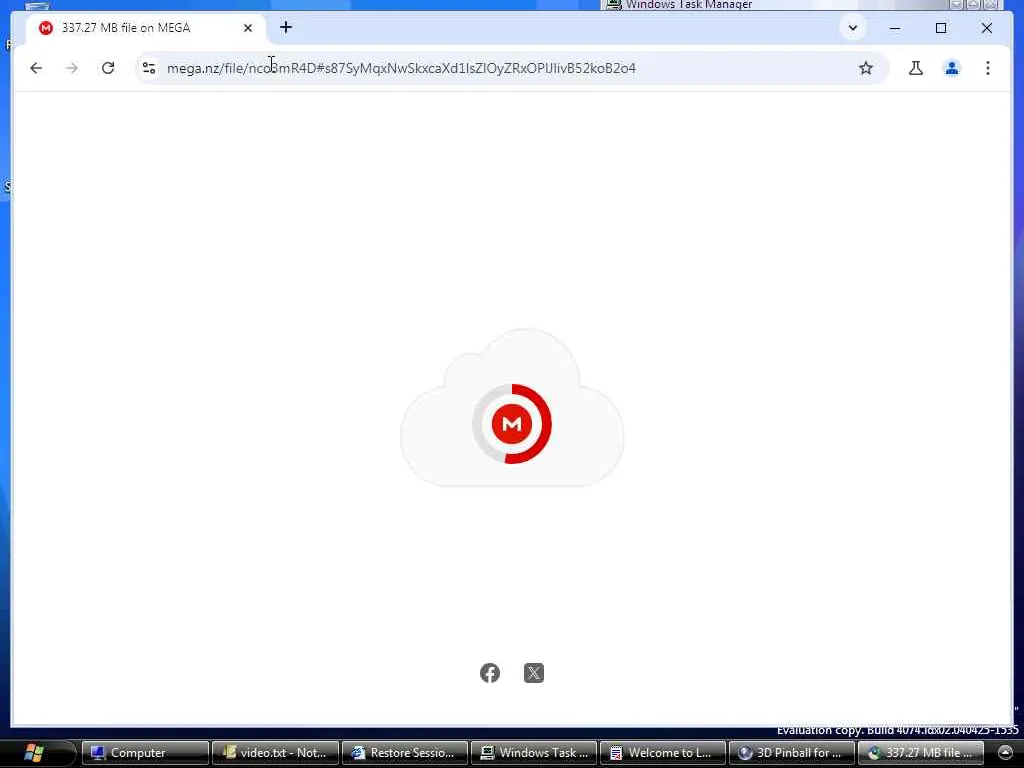Switch to 3D Pinball taskbar item

point(792,753)
